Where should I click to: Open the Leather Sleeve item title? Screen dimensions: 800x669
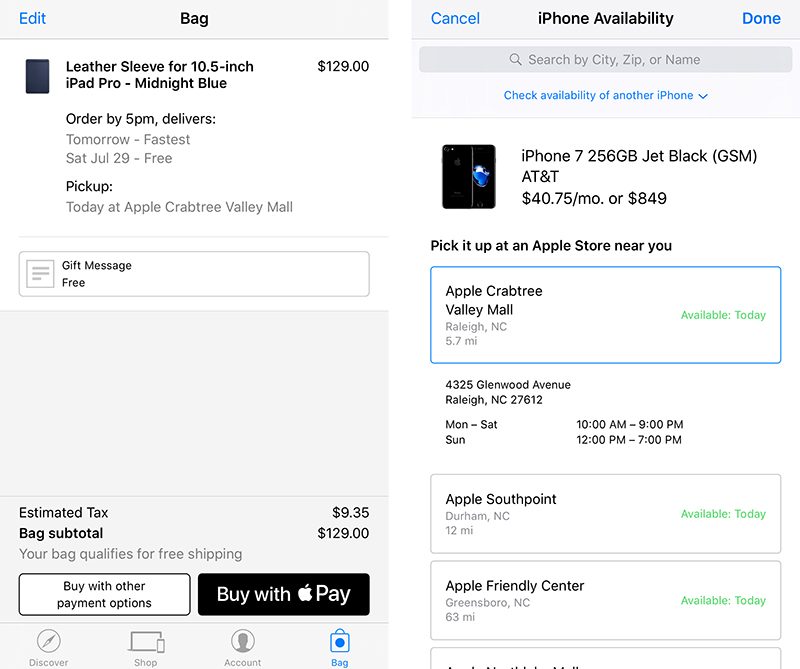pos(160,75)
